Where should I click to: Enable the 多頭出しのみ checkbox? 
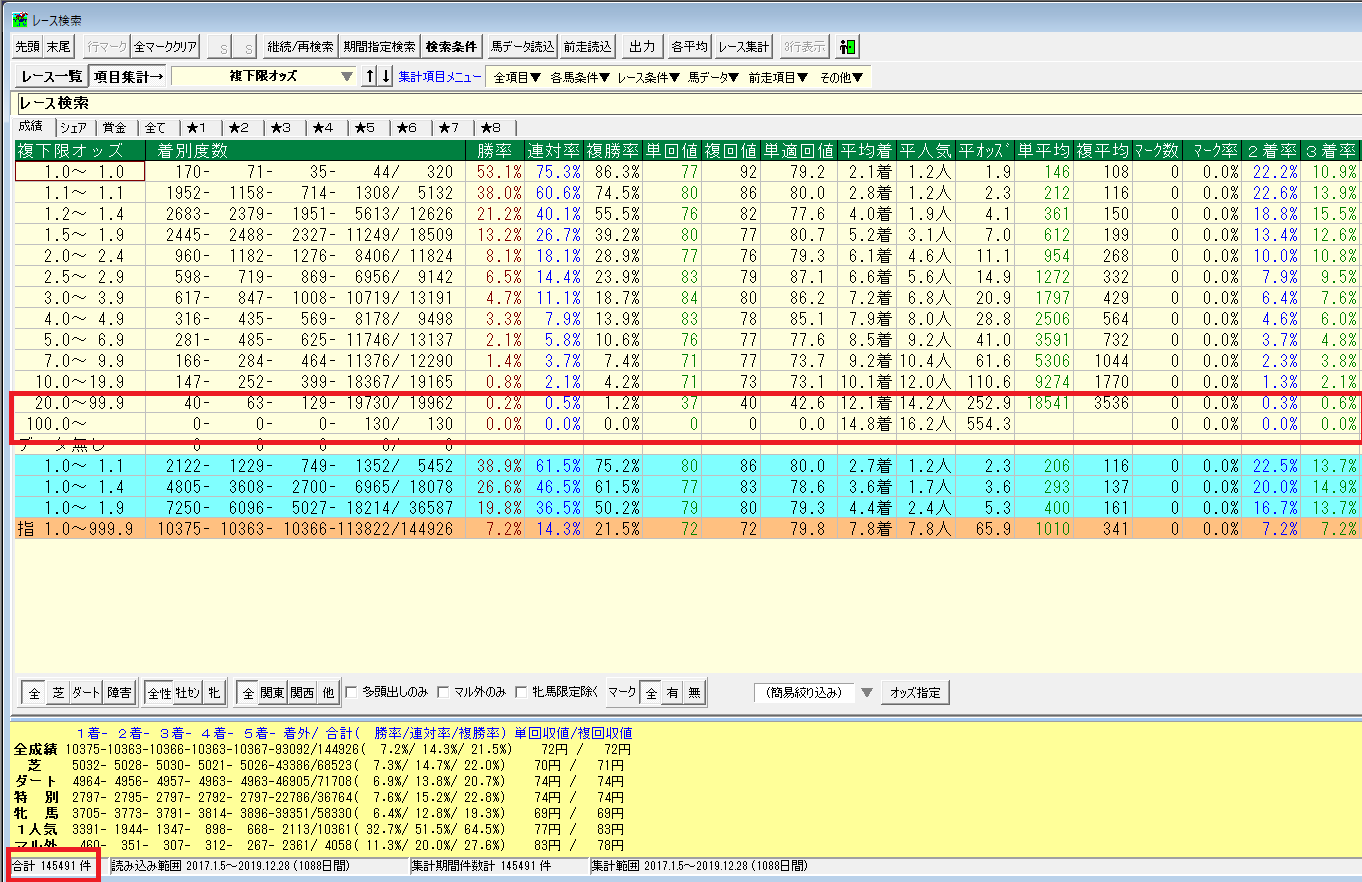[351, 692]
